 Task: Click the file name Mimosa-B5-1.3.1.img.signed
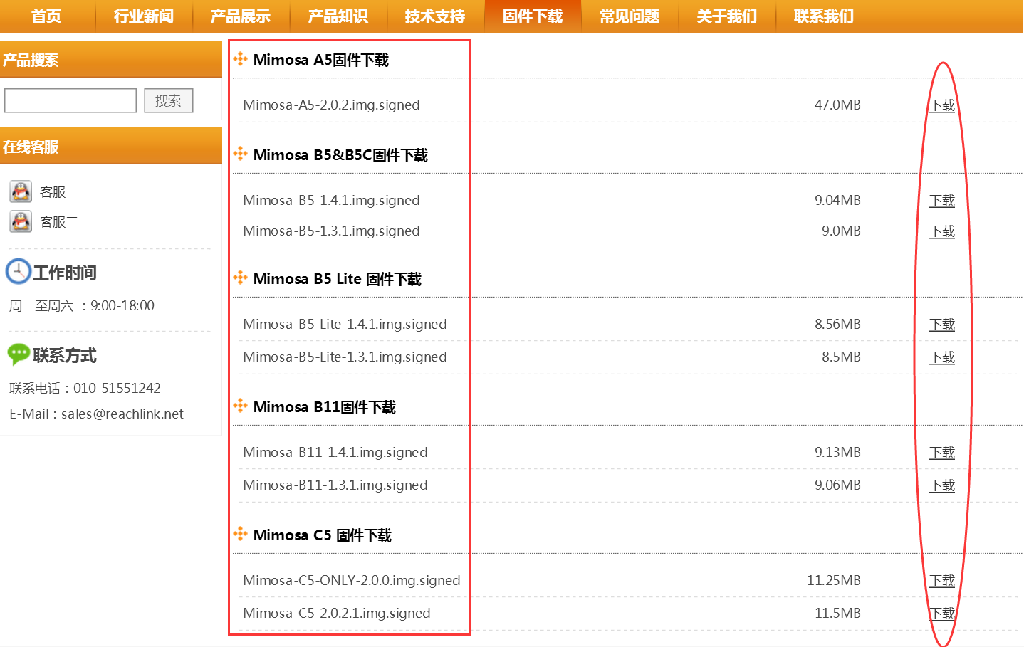[331, 231]
